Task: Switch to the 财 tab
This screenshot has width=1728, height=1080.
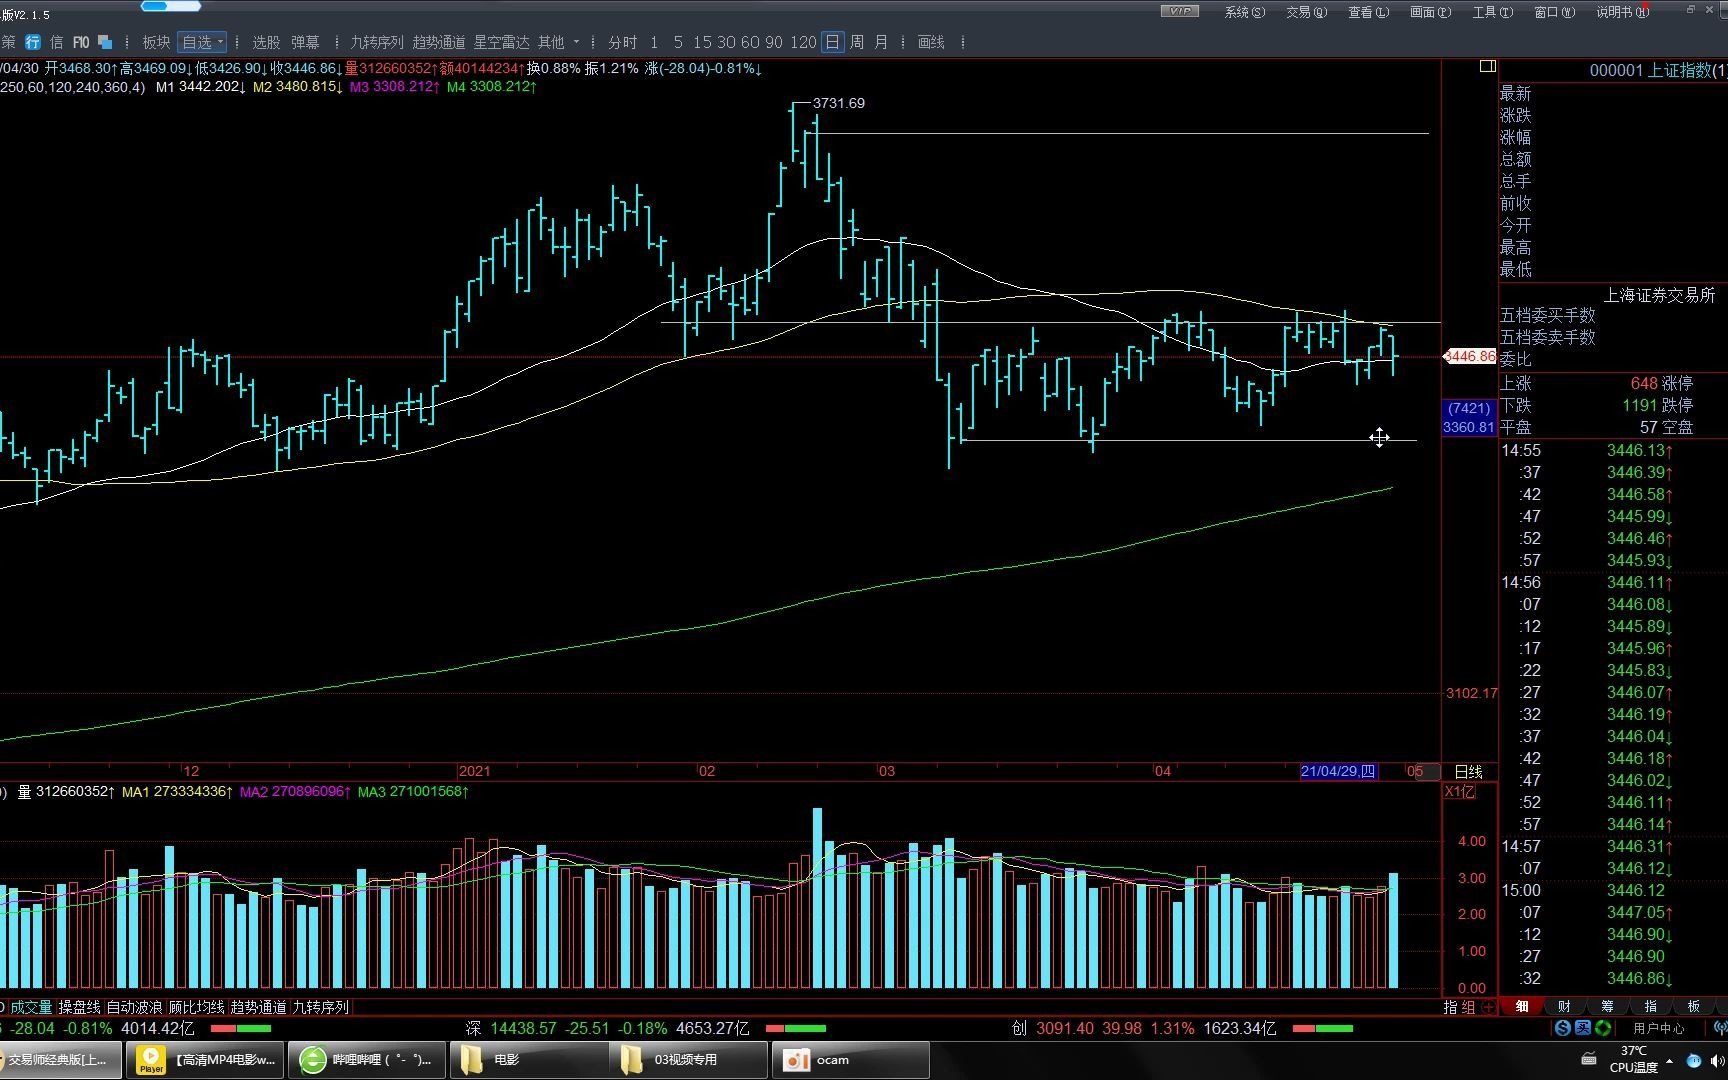Action: click(x=1564, y=1007)
